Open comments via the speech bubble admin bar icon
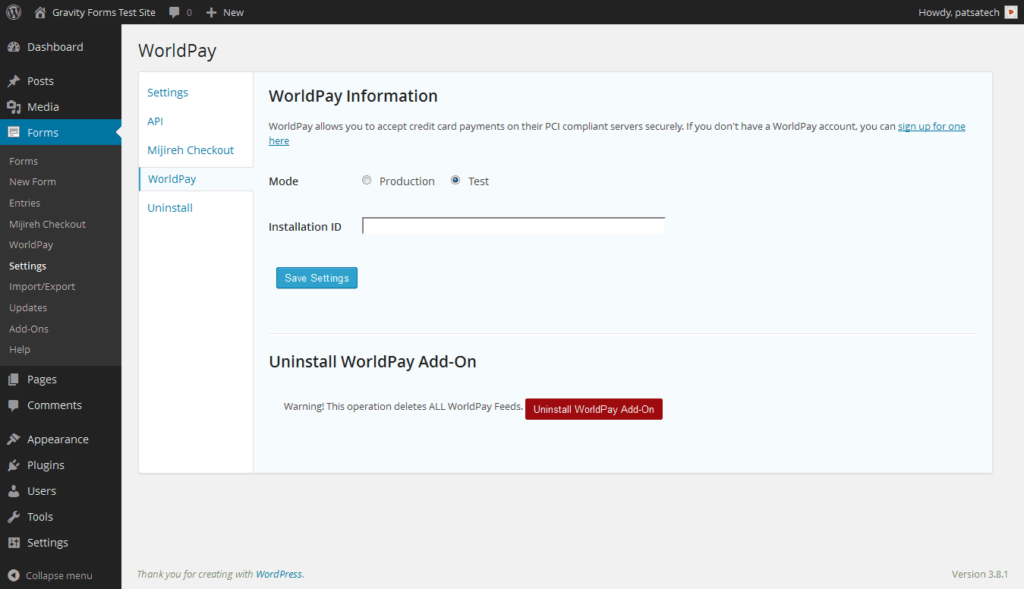The height and width of the screenshot is (589, 1024). point(175,11)
